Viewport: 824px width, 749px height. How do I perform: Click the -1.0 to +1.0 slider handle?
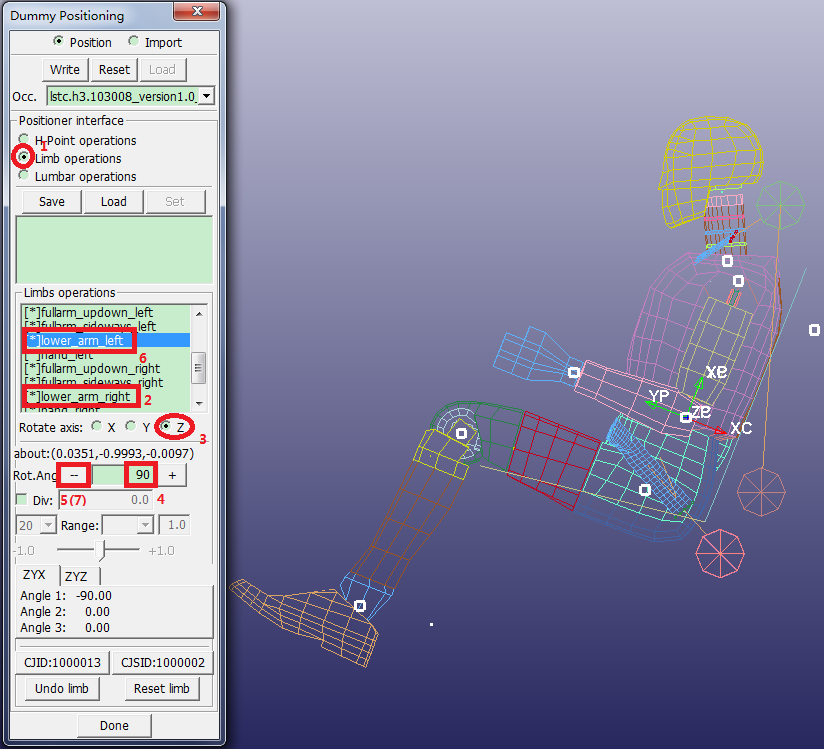(x=99, y=550)
